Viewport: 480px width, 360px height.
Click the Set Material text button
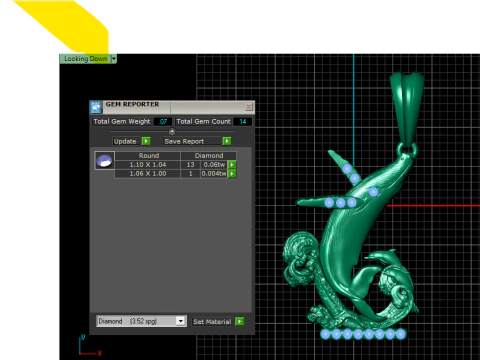pyautogui.click(x=212, y=322)
